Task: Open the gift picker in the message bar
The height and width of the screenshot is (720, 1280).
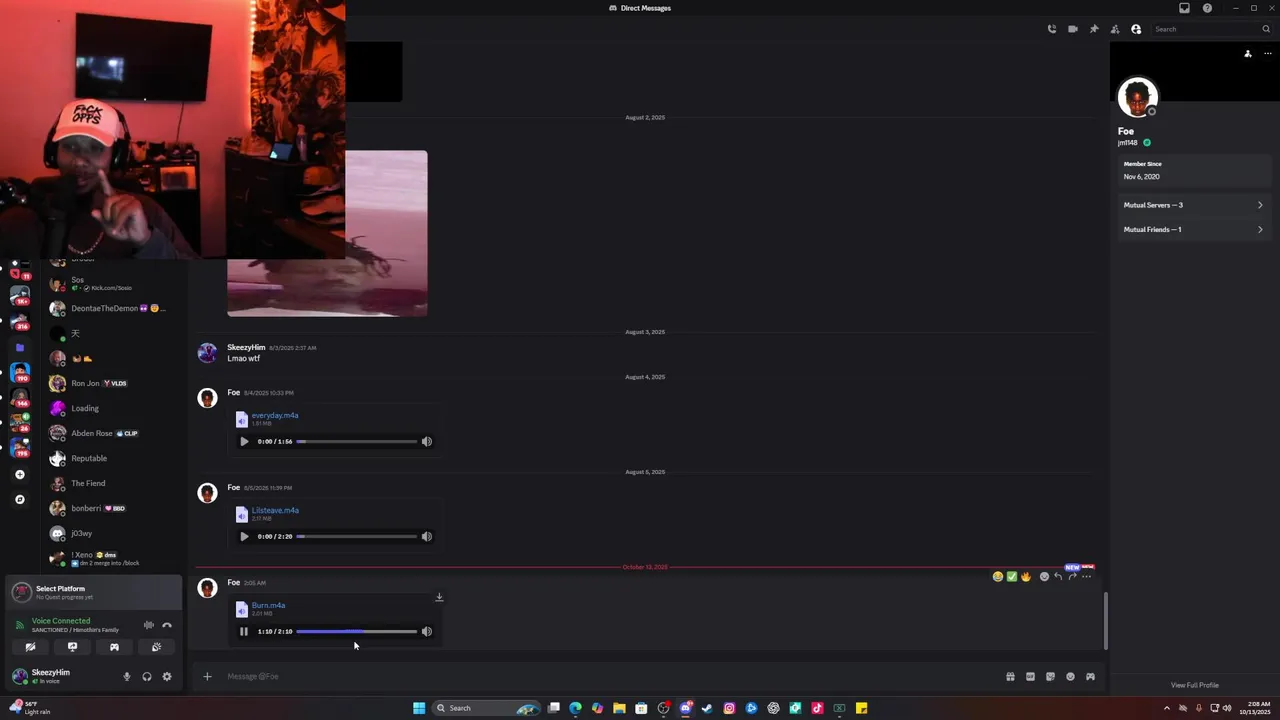Action: click(x=1010, y=677)
